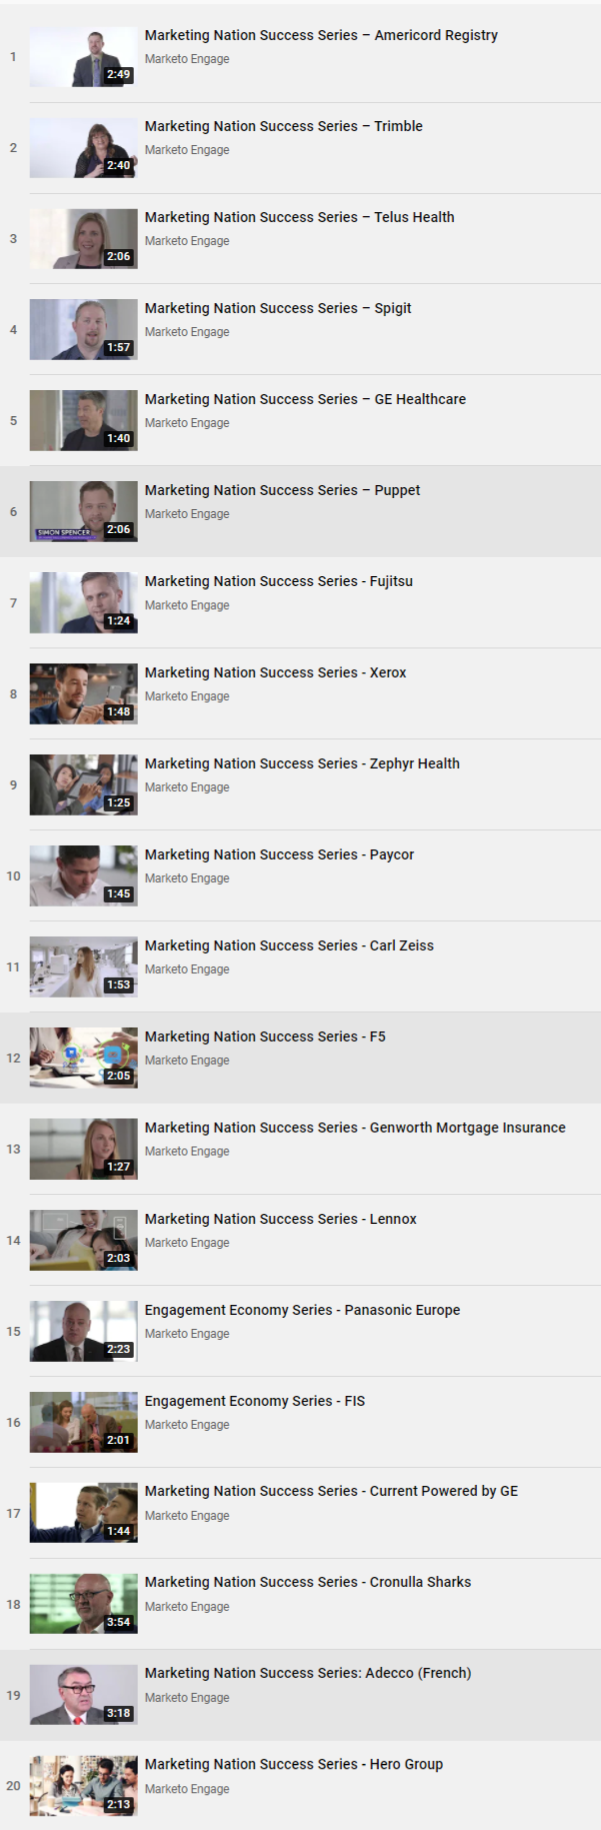Image resolution: width=601 pixels, height=1830 pixels.
Task: Open Marketo Engage channel under Panasonic Europe
Action: [187, 1334]
